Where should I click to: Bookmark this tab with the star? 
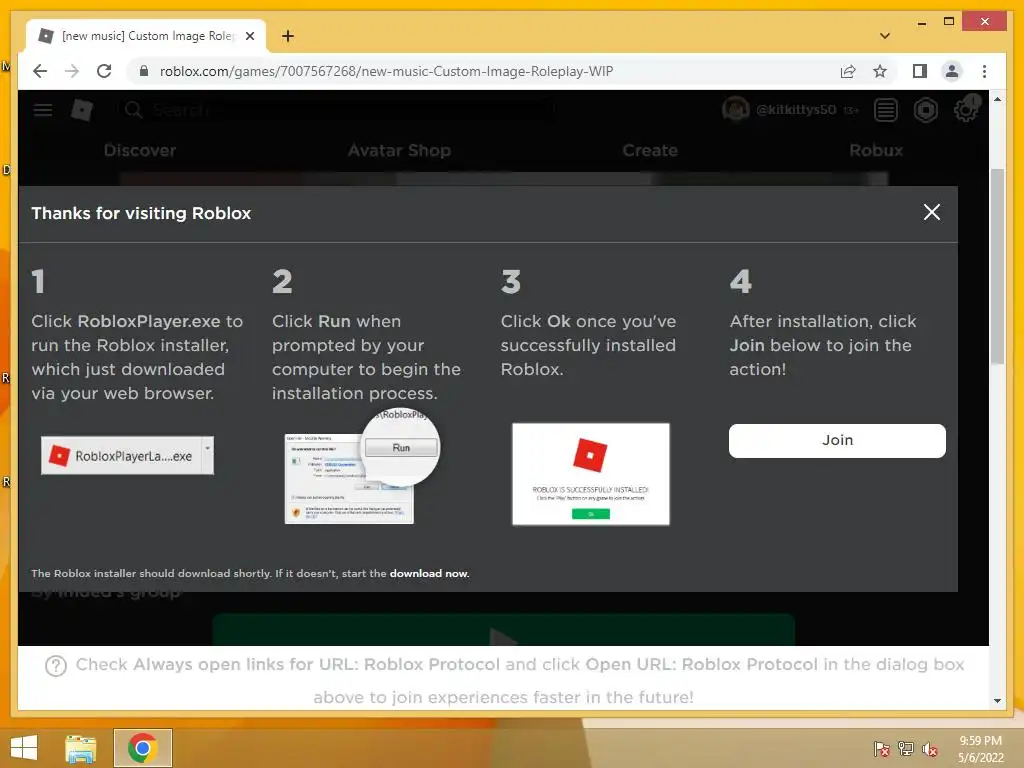point(880,71)
